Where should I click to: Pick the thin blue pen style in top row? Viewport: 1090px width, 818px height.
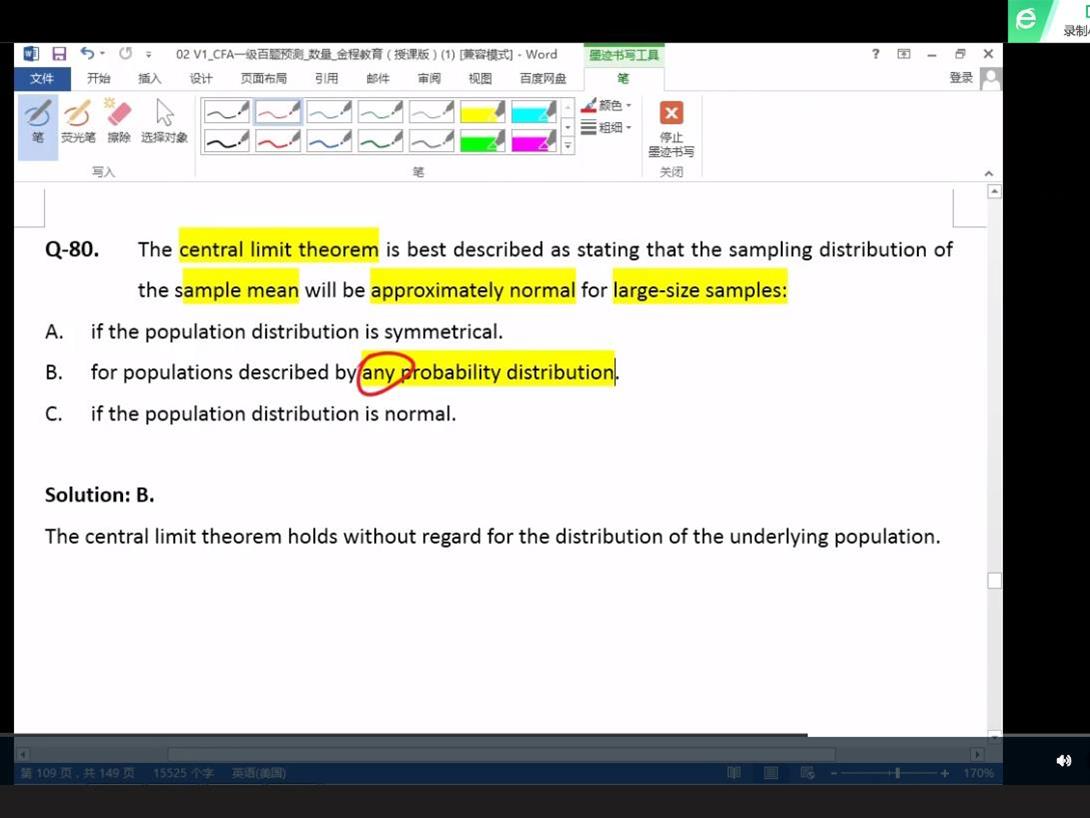click(330, 111)
